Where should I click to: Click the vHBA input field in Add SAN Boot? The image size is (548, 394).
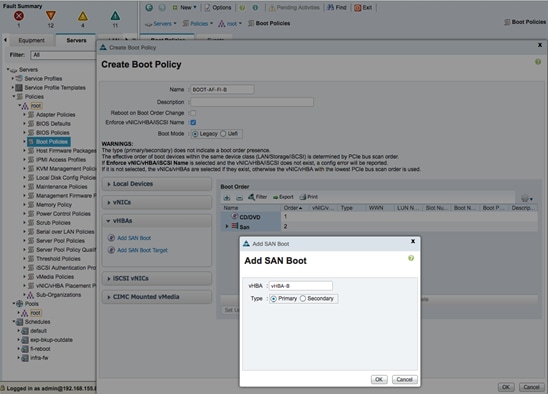tap(301, 286)
